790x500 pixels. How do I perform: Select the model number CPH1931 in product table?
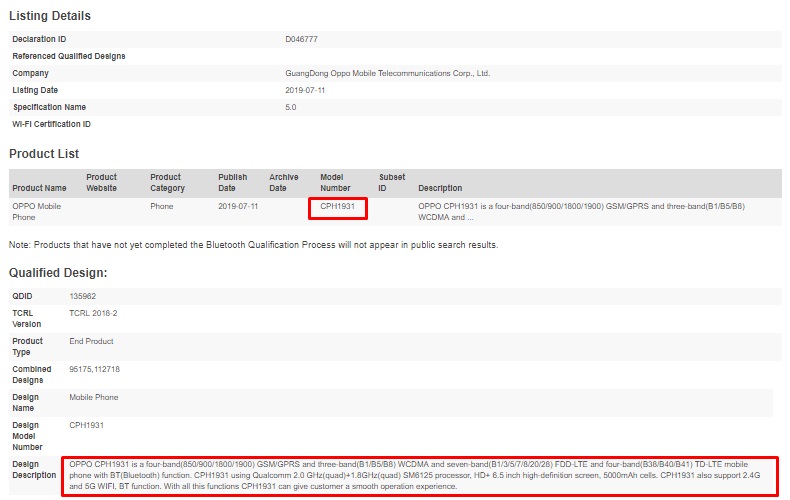[x=338, y=206]
